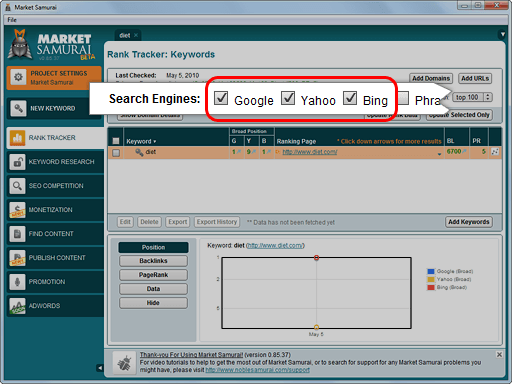The height and width of the screenshot is (384, 512).
Task: Click the Yahoo position value 9
Action: [x=249, y=152]
